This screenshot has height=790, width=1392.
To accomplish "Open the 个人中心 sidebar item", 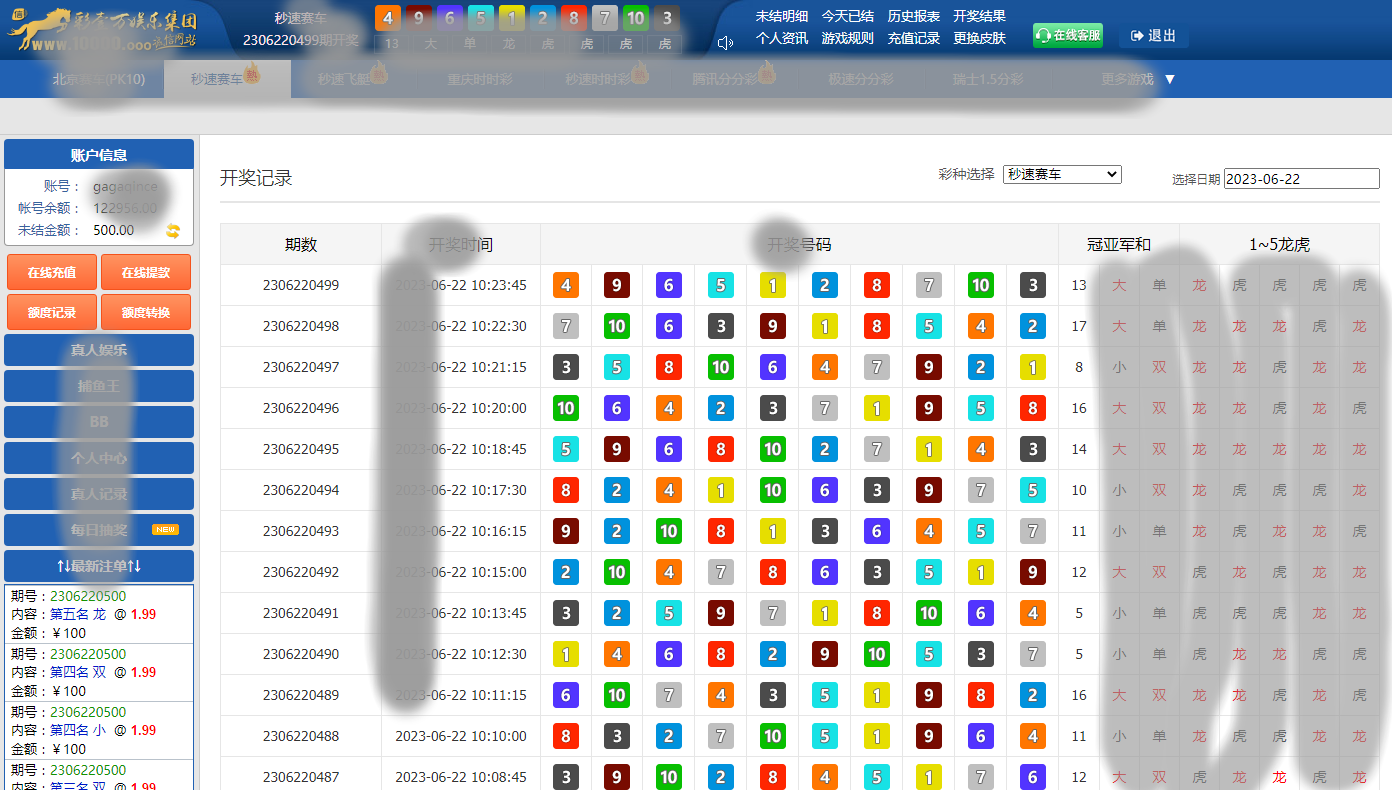I will tap(99, 458).
